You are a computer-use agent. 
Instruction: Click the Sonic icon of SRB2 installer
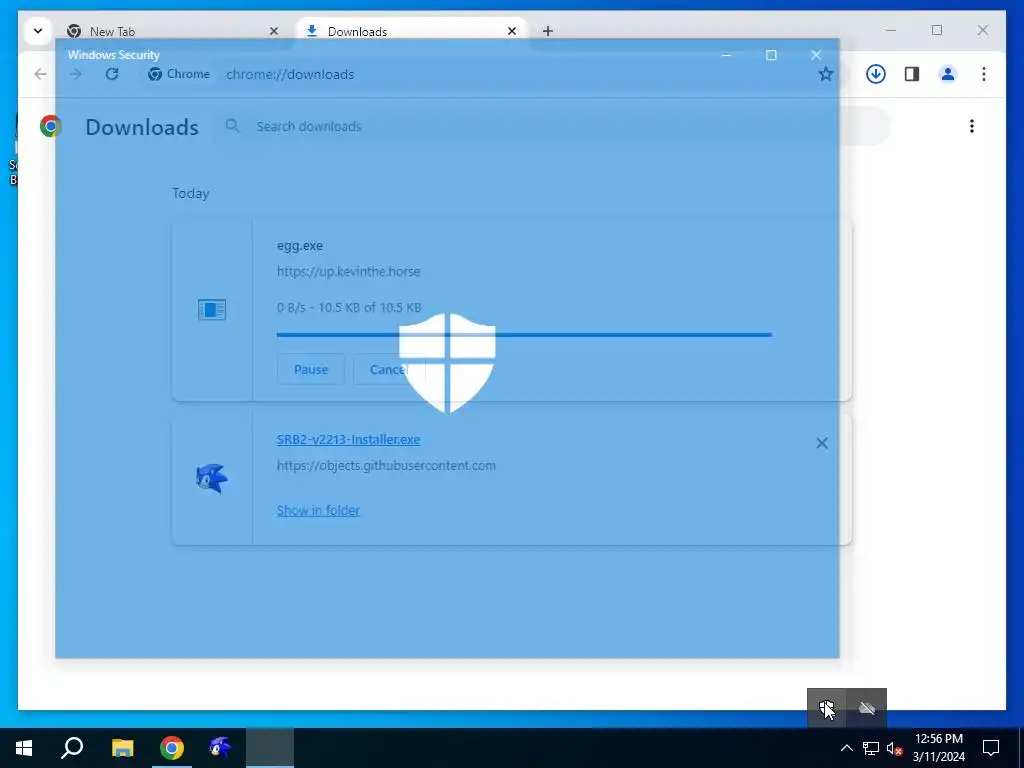point(212,479)
